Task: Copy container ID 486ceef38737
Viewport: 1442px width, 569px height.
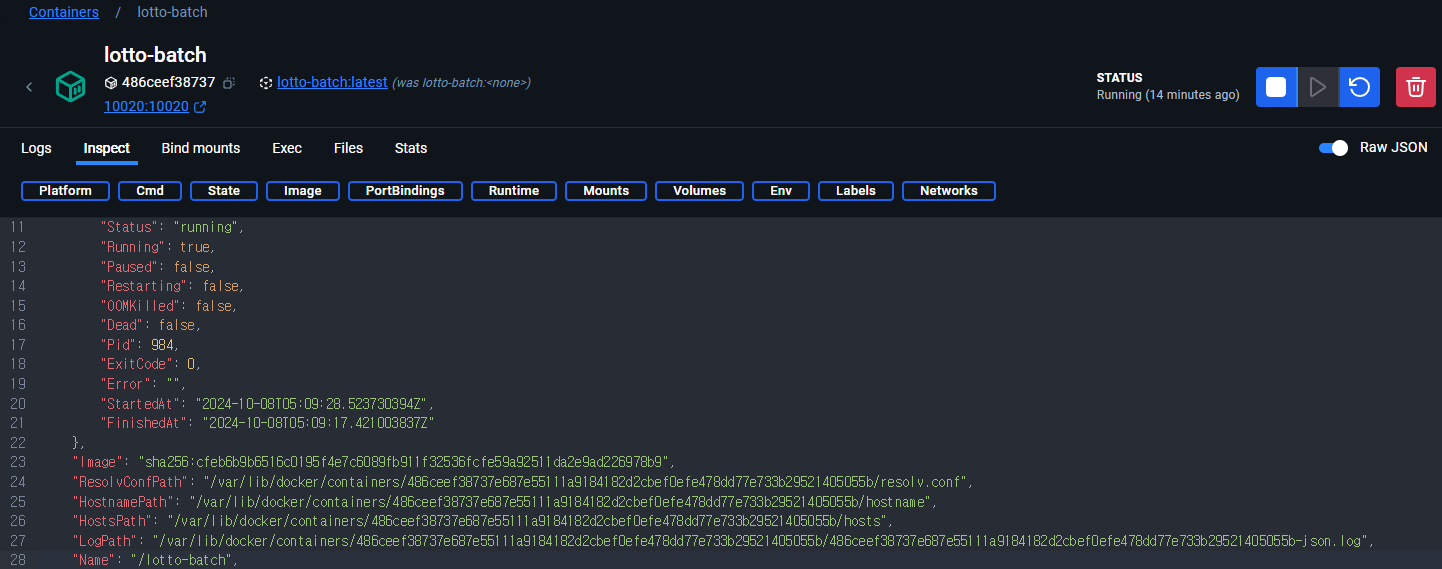Action: pos(229,83)
